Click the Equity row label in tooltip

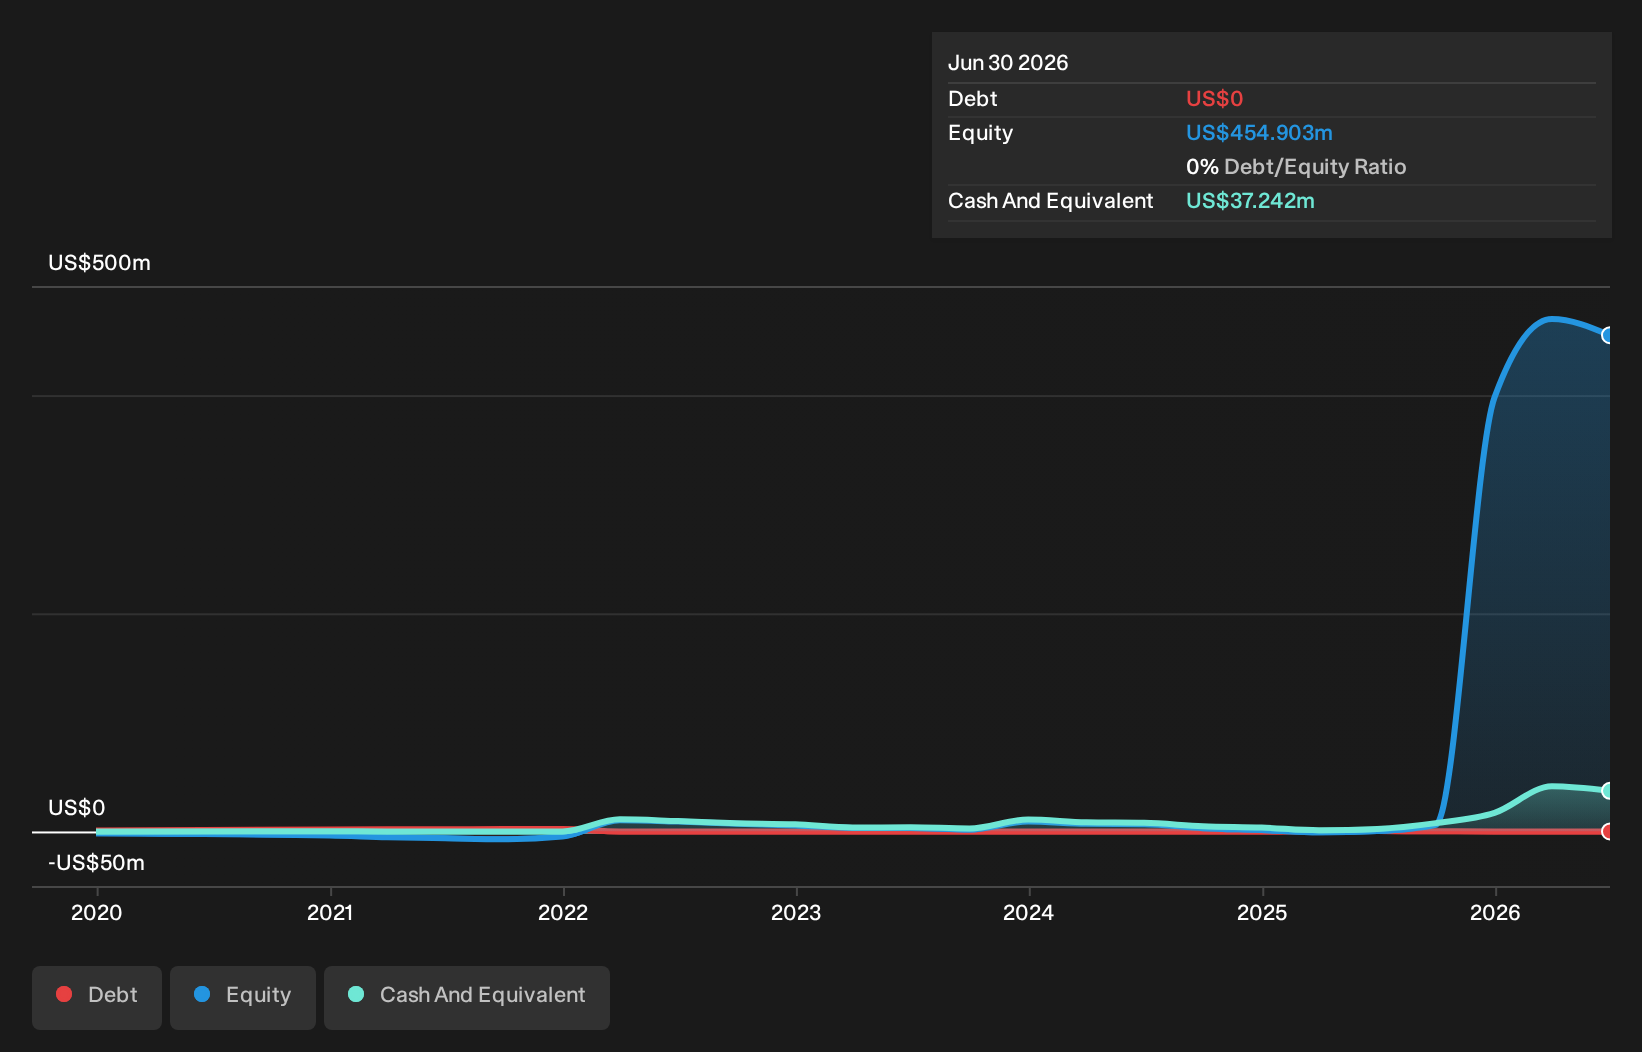pyautogui.click(x=980, y=133)
